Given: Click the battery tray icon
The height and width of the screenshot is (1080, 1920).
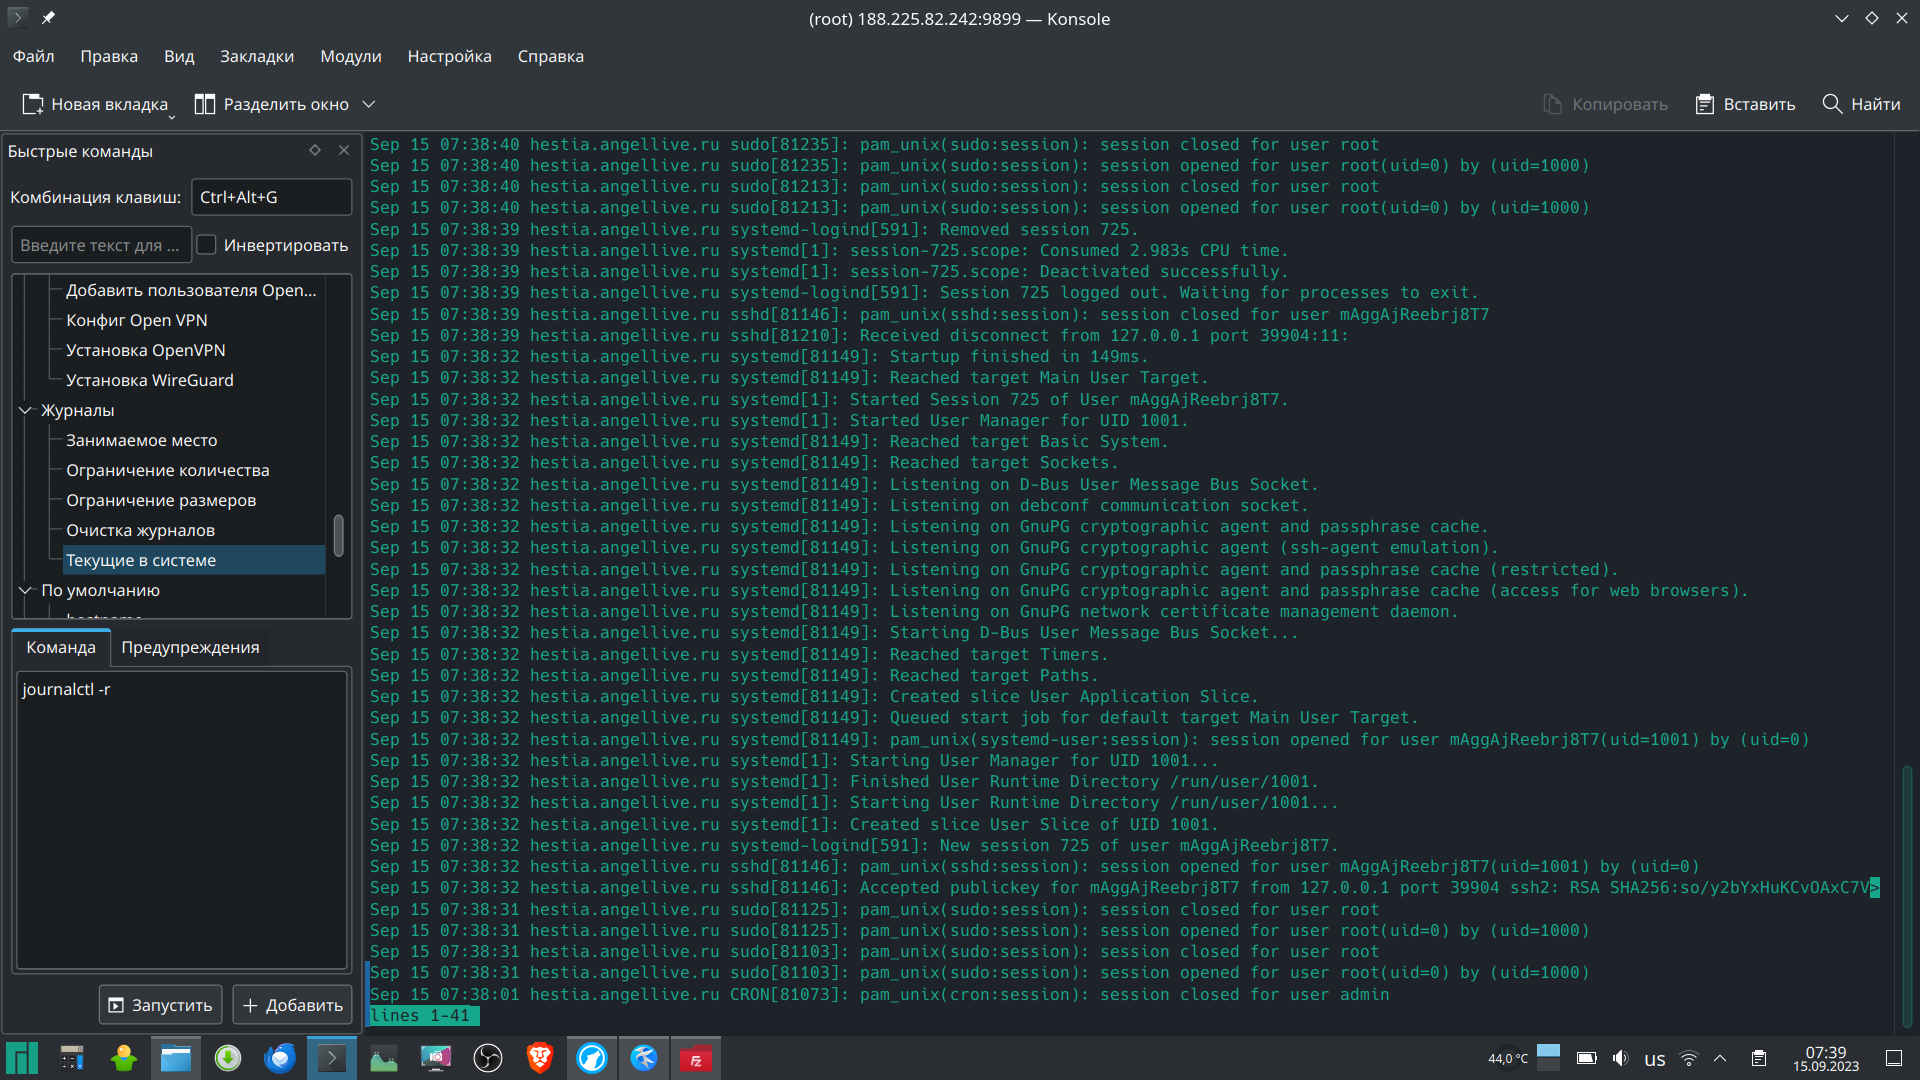Looking at the screenshot, I should coord(1587,1058).
